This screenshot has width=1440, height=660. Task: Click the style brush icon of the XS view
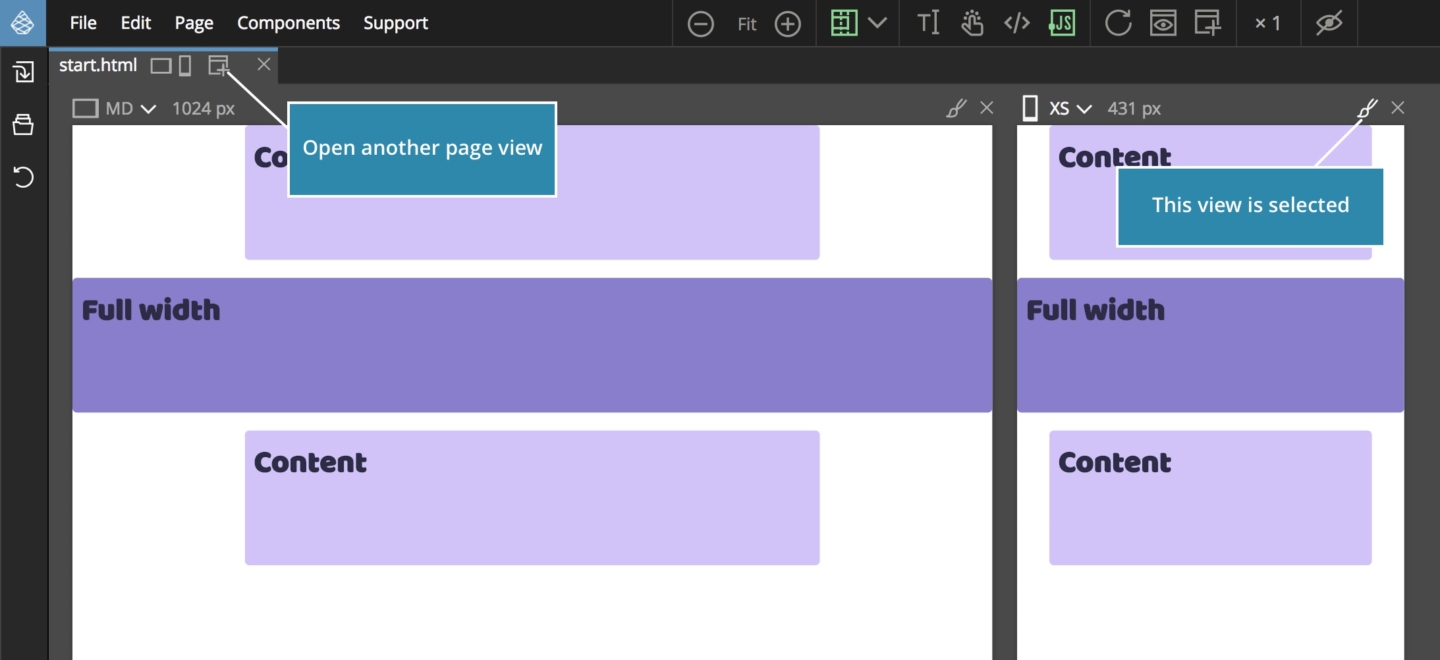(x=1366, y=108)
